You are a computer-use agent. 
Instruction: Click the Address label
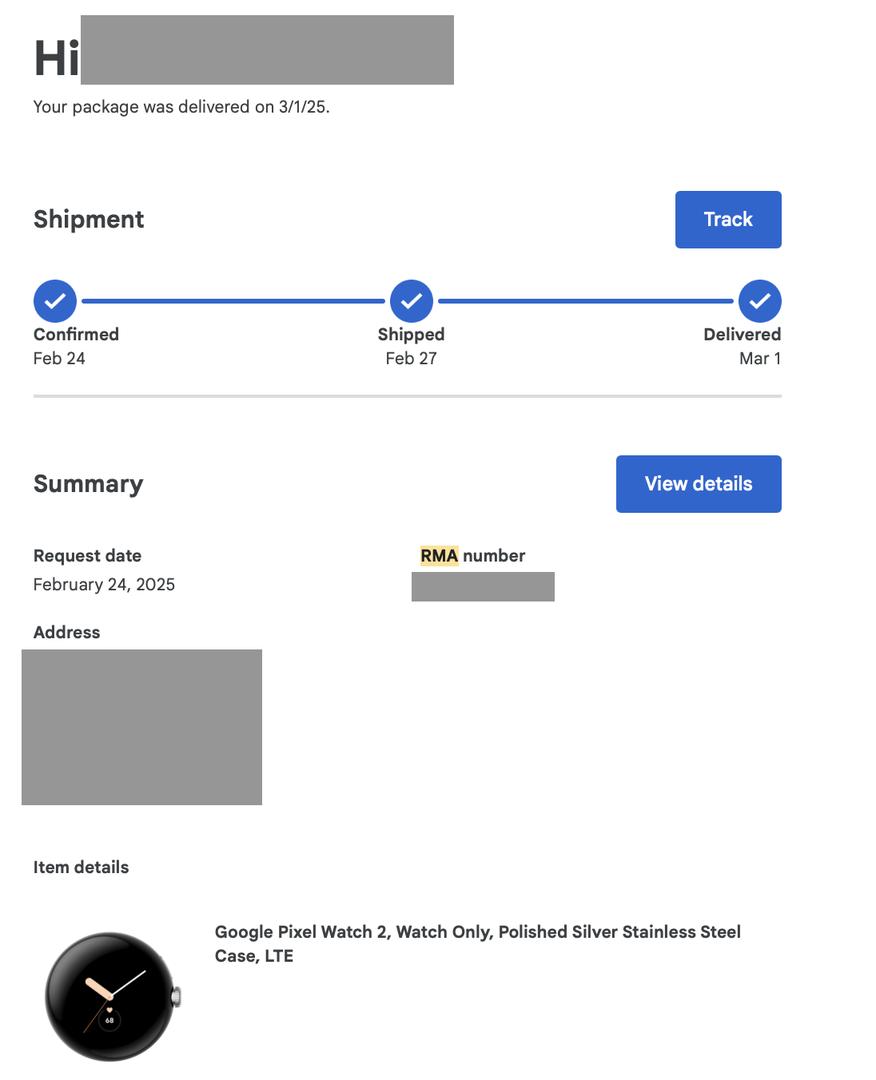coord(67,633)
